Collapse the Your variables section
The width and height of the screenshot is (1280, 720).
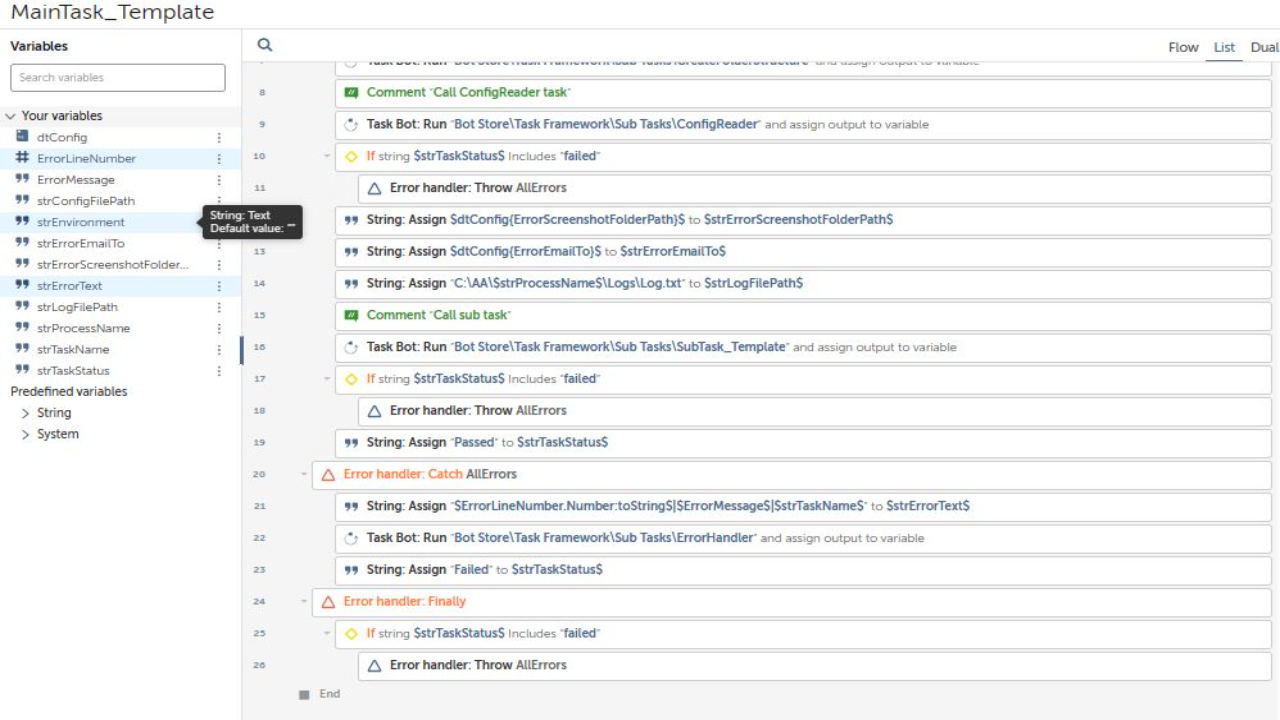point(11,116)
